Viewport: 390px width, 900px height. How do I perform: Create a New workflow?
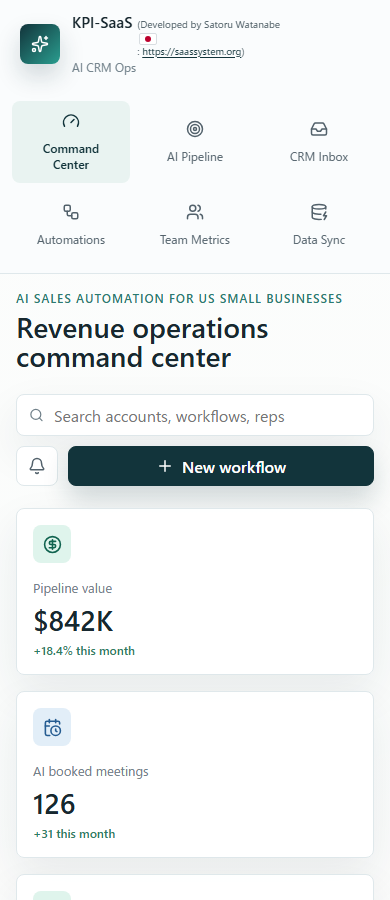point(221,466)
